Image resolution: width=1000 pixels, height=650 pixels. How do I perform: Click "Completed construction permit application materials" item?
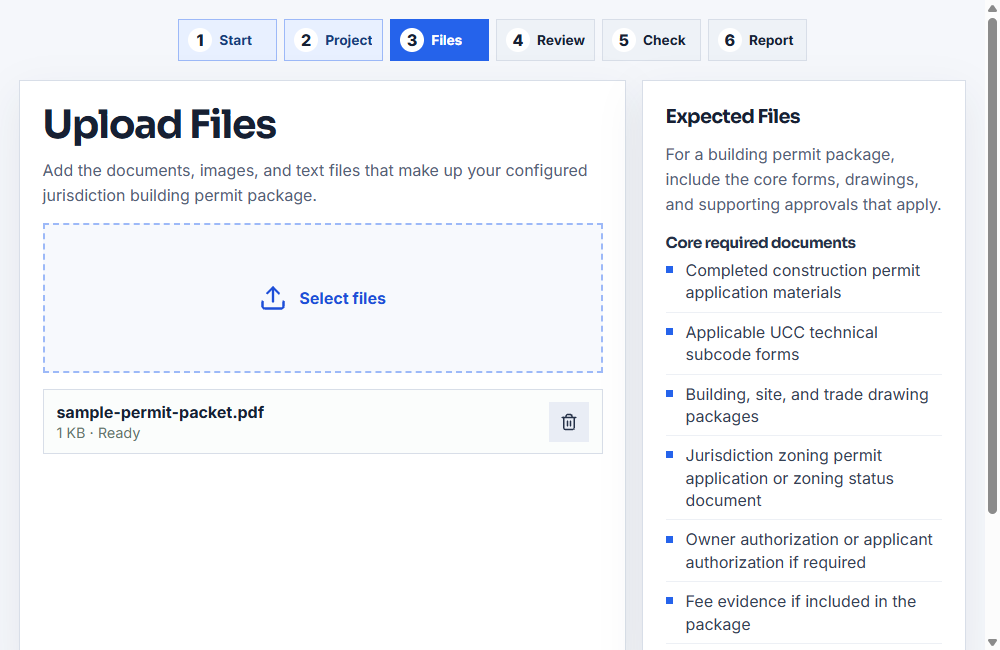click(802, 281)
